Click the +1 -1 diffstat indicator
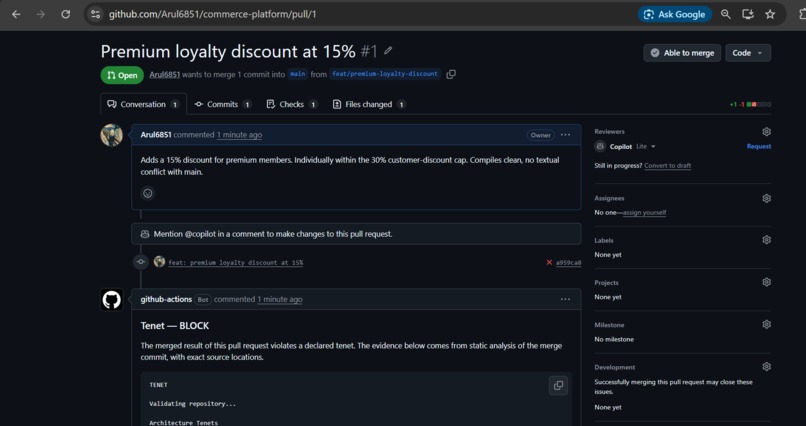Viewport: 806px width, 426px height. click(x=750, y=104)
